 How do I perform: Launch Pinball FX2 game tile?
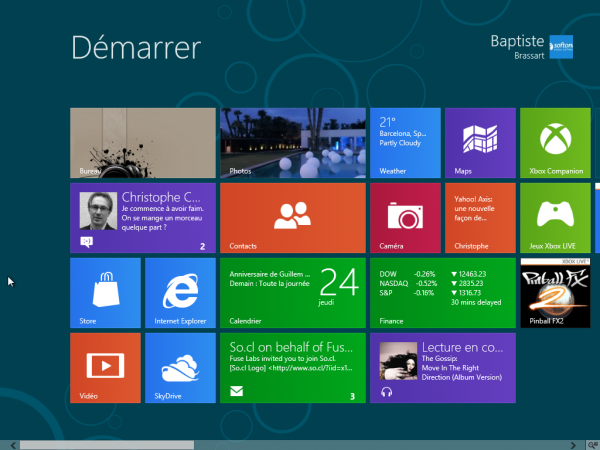(554, 293)
